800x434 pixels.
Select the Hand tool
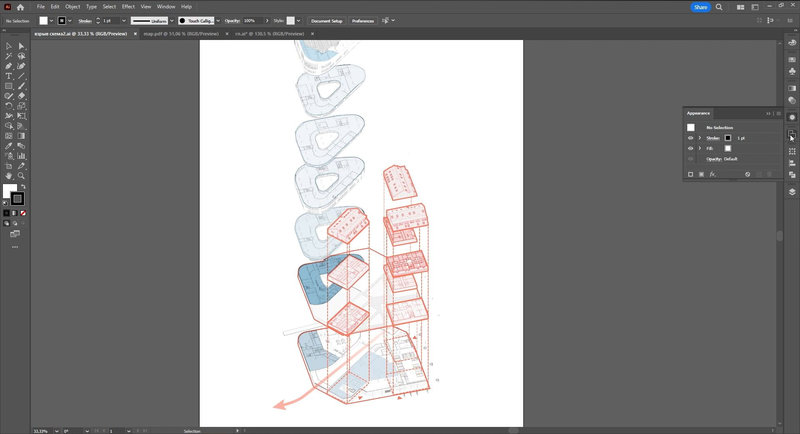9,176
